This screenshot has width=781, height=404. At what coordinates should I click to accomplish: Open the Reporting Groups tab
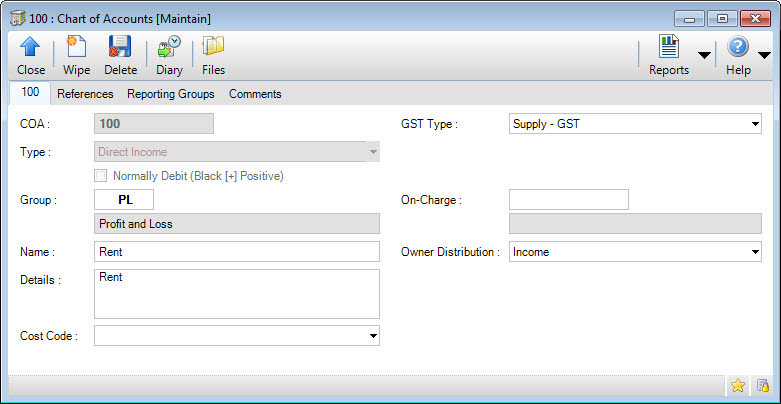pyautogui.click(x=171, y=94)
